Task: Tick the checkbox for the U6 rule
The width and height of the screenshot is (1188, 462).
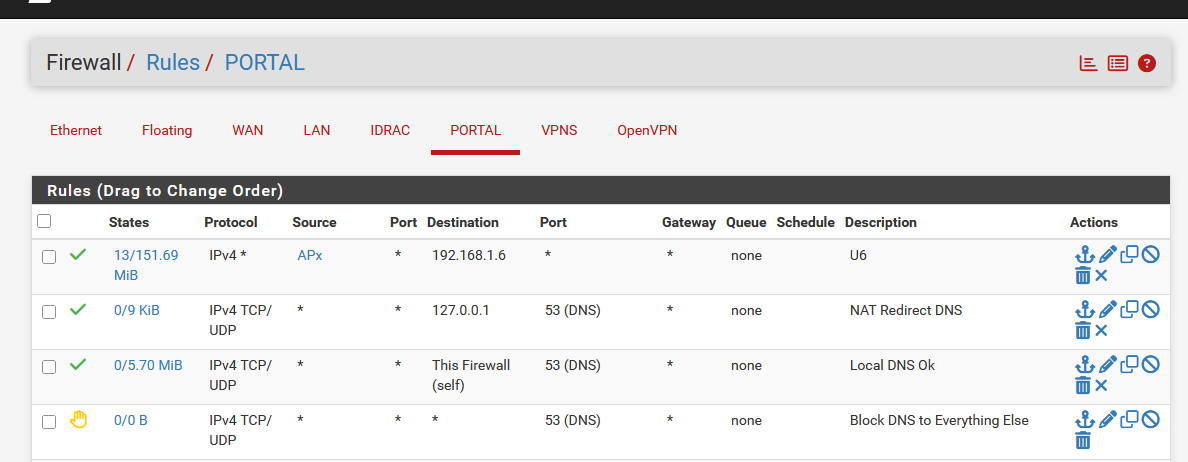Action: pyautogui.click(x=48, y=257)
